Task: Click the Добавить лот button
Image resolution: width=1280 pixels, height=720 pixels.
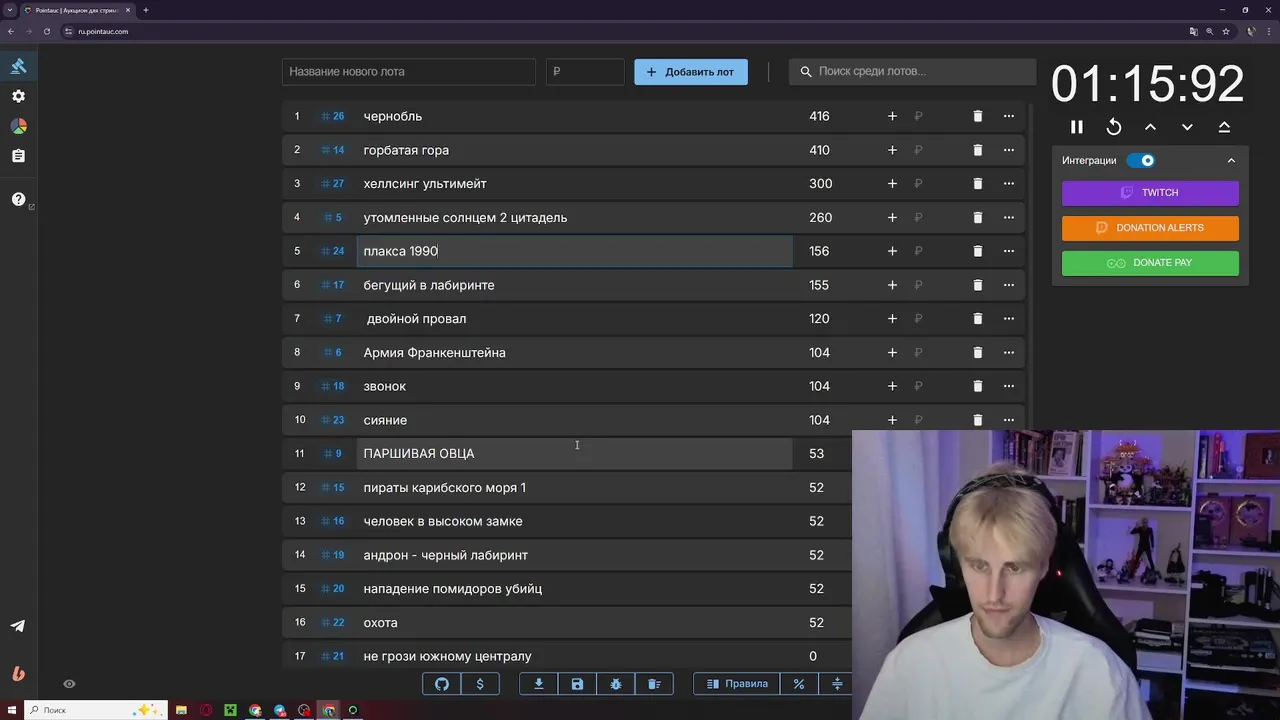Action: [691, 72]
